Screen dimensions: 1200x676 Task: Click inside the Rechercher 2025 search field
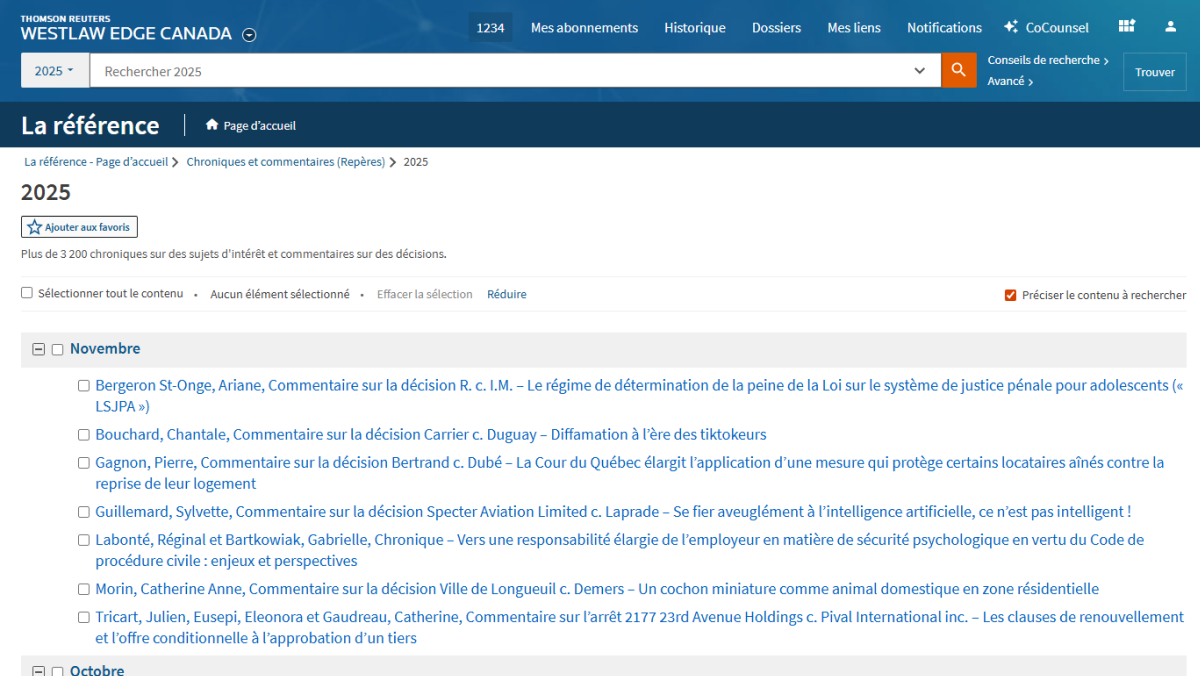pyautogui.click(x=500, y=71)
